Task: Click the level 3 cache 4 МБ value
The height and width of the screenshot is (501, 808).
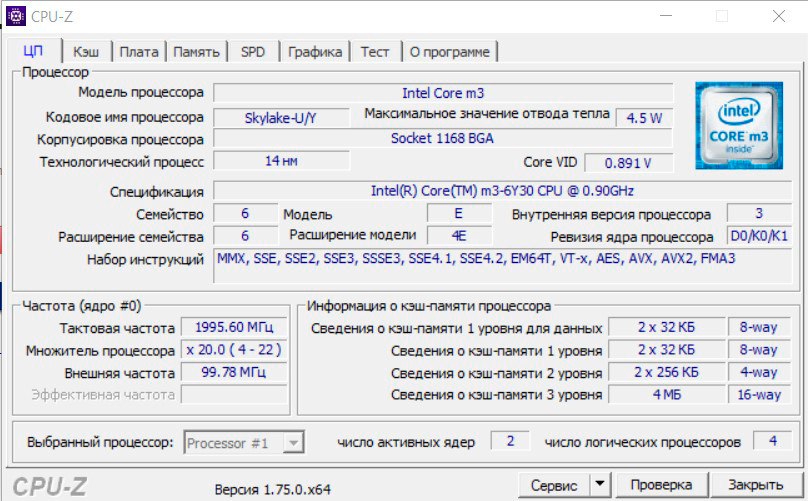Action: click(x=667, y=395)
